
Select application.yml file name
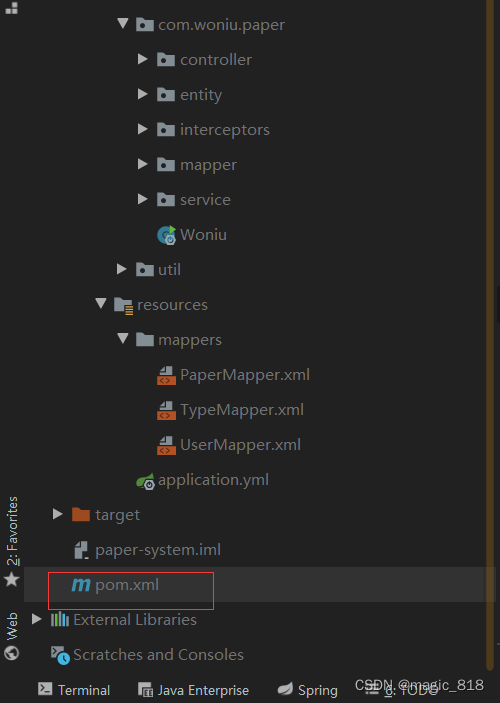click(213, 480)
